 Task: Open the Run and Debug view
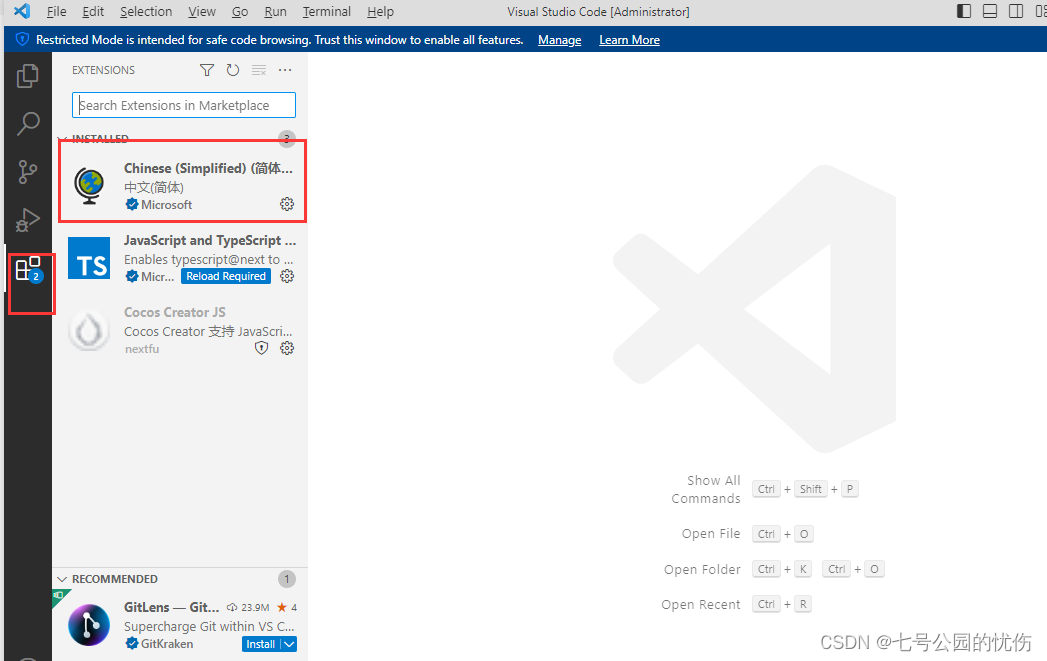coord(27,220)
